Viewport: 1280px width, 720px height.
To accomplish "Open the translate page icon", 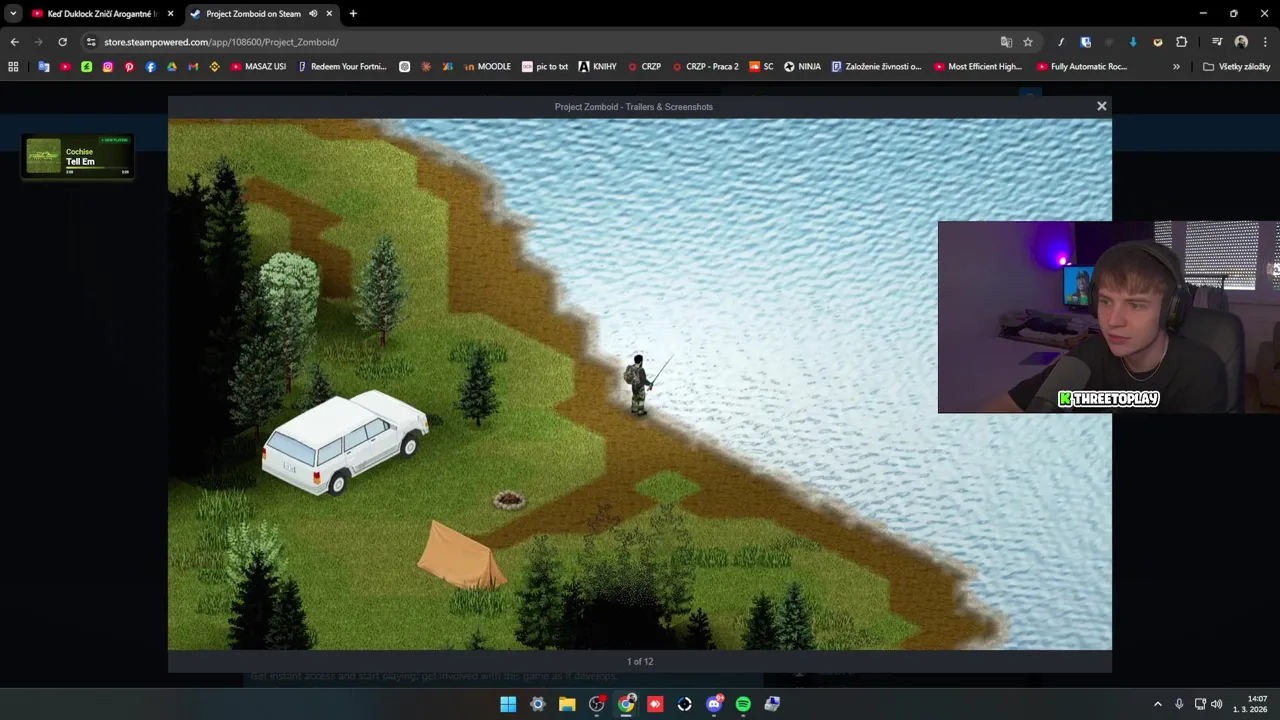I will [1006, 42].
